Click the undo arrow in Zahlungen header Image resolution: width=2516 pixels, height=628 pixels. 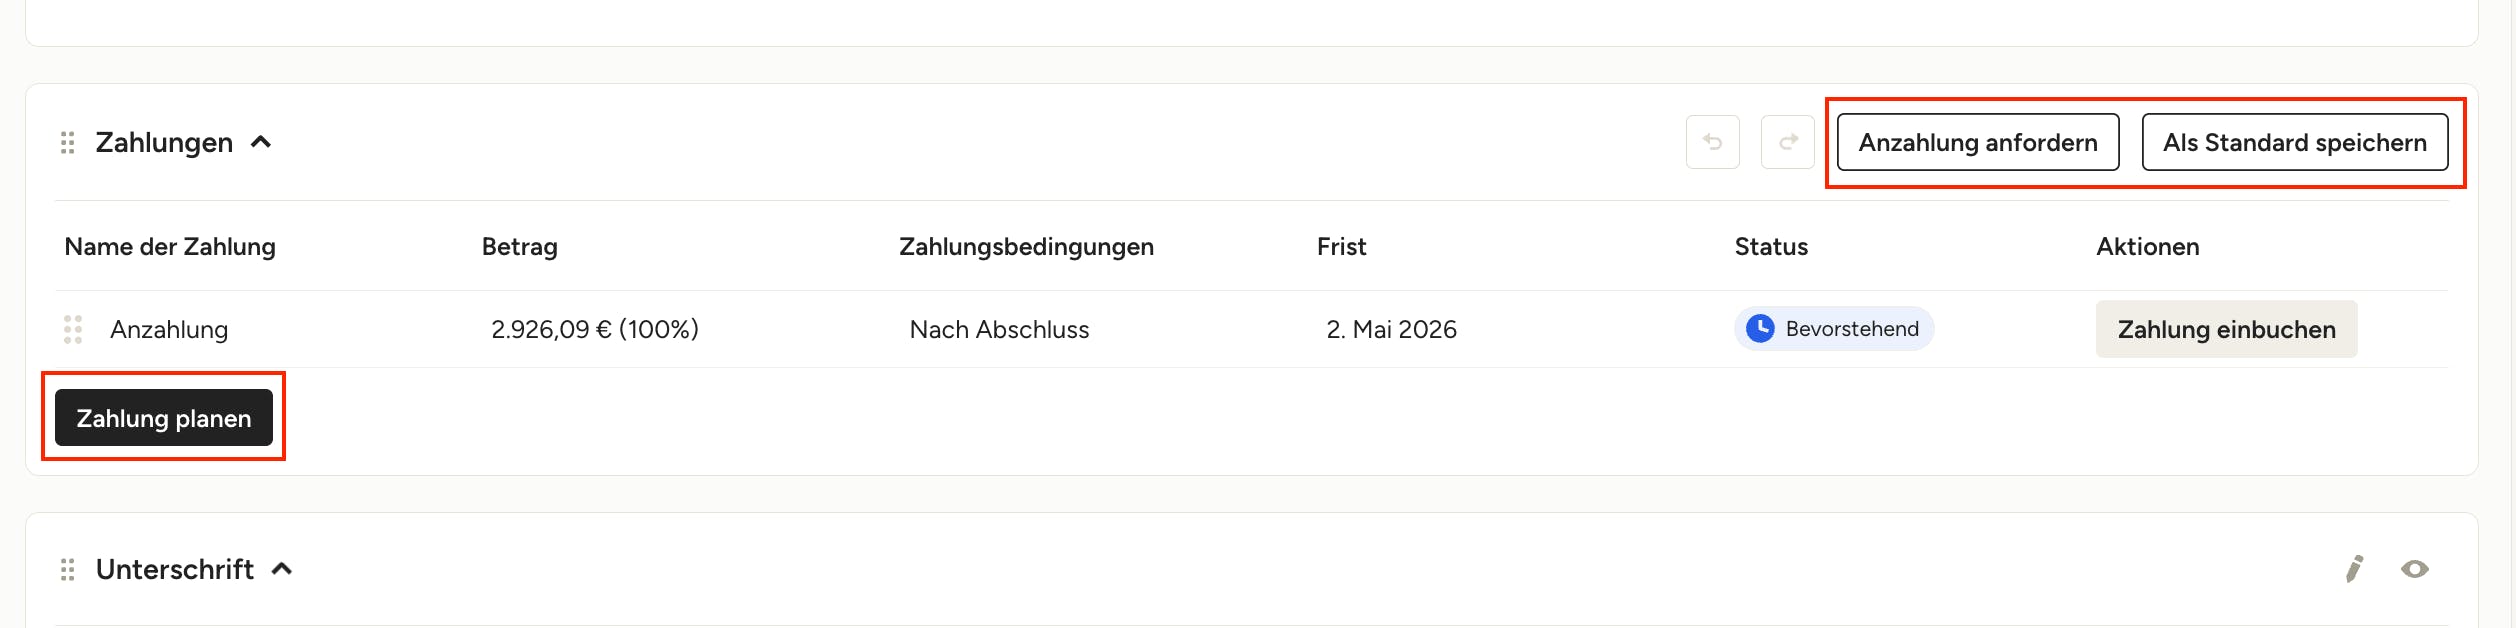(1712, 142)
